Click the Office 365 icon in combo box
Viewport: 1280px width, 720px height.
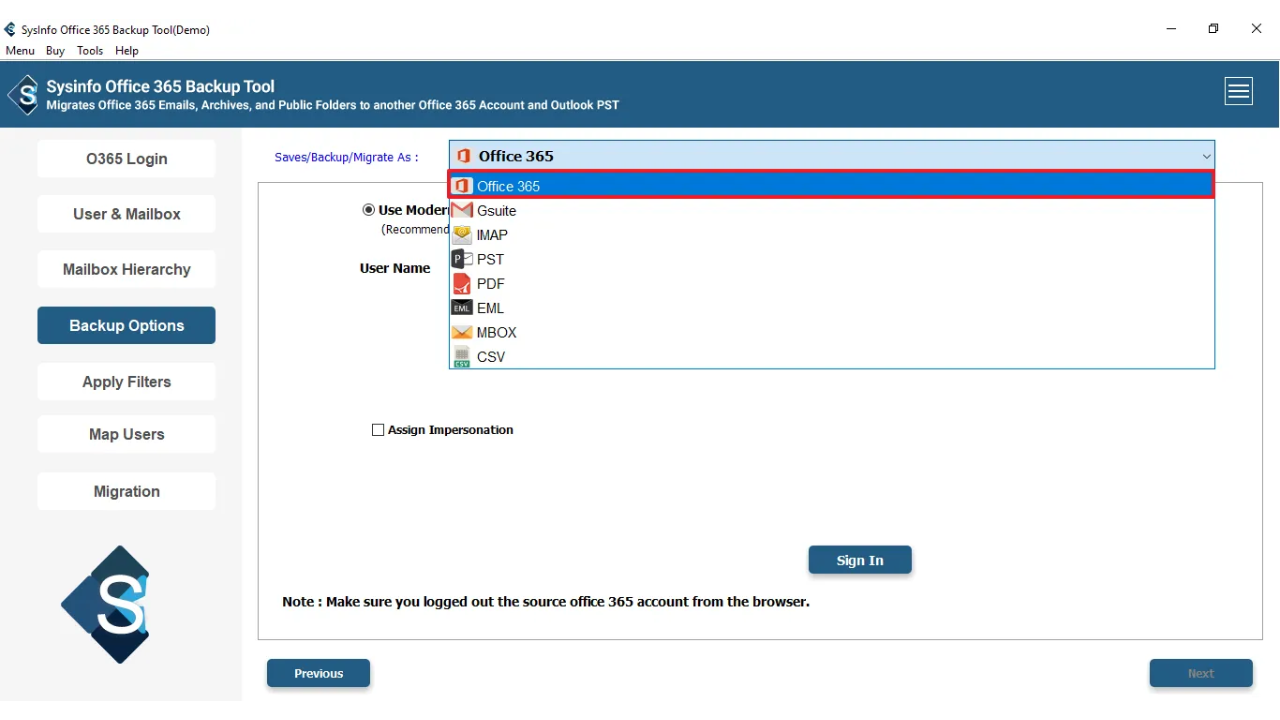tap(464, 156)
